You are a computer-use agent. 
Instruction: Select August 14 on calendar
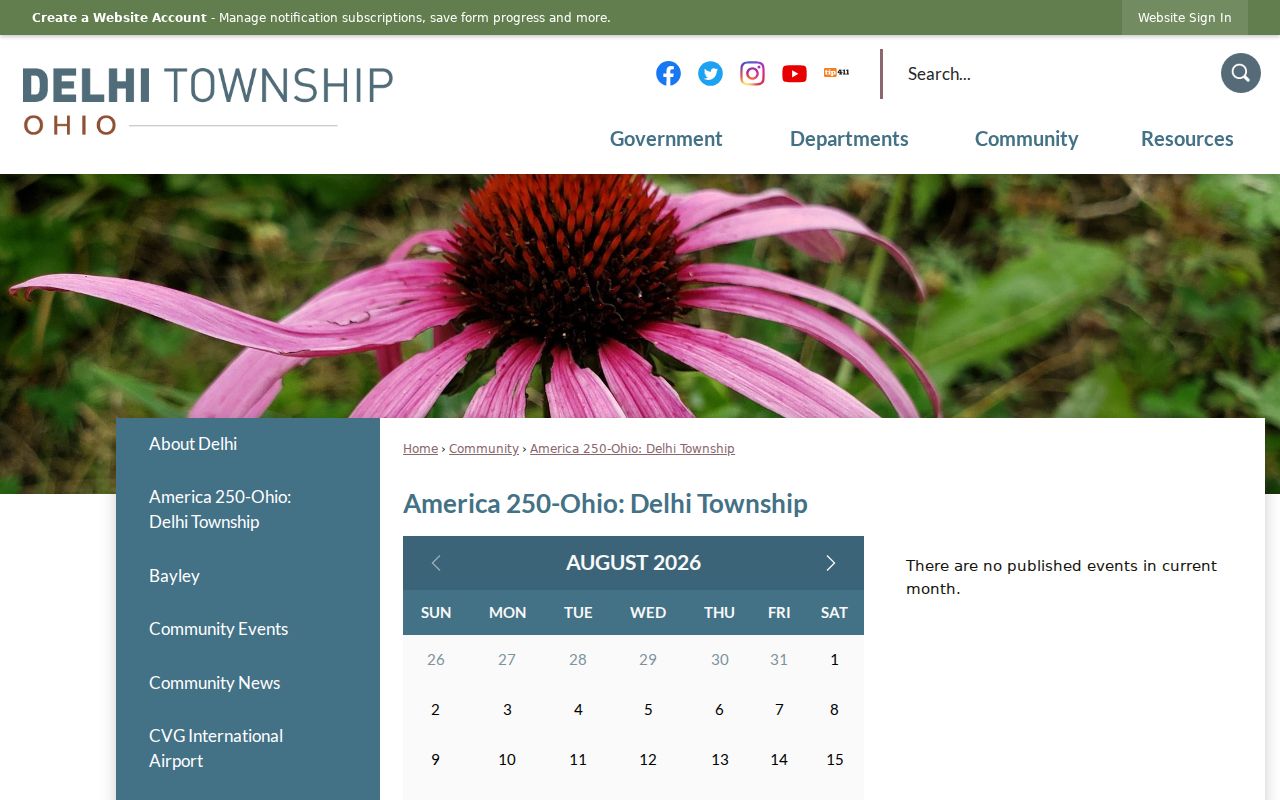click(779, 760)
